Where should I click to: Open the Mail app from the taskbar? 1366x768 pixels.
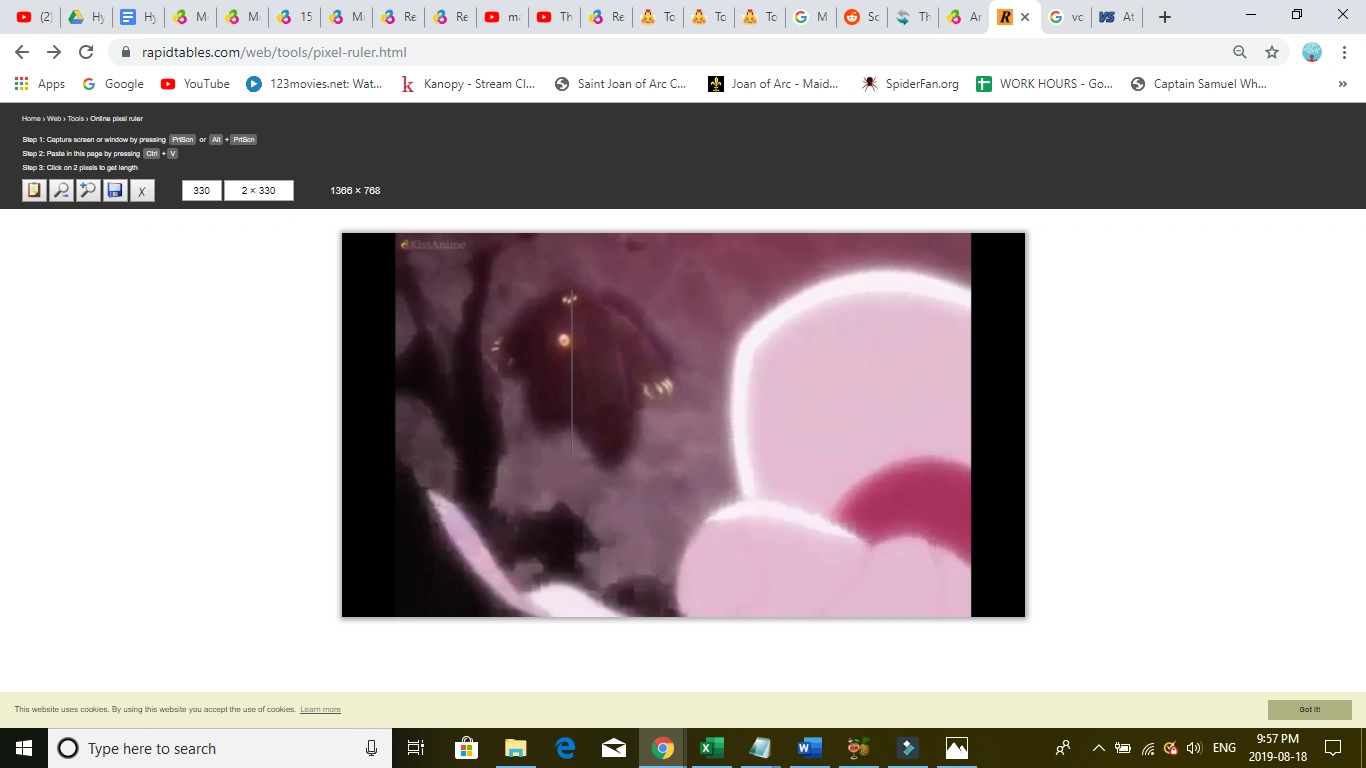tap(613, 748)
